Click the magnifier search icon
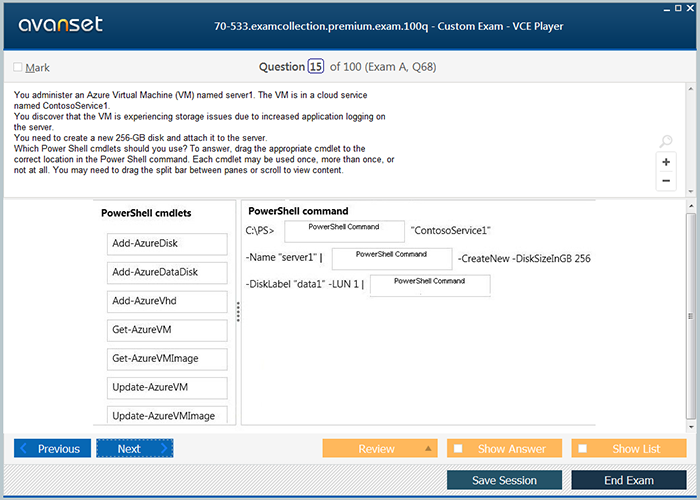The image size is (700, 500). [x=666, y=141]
